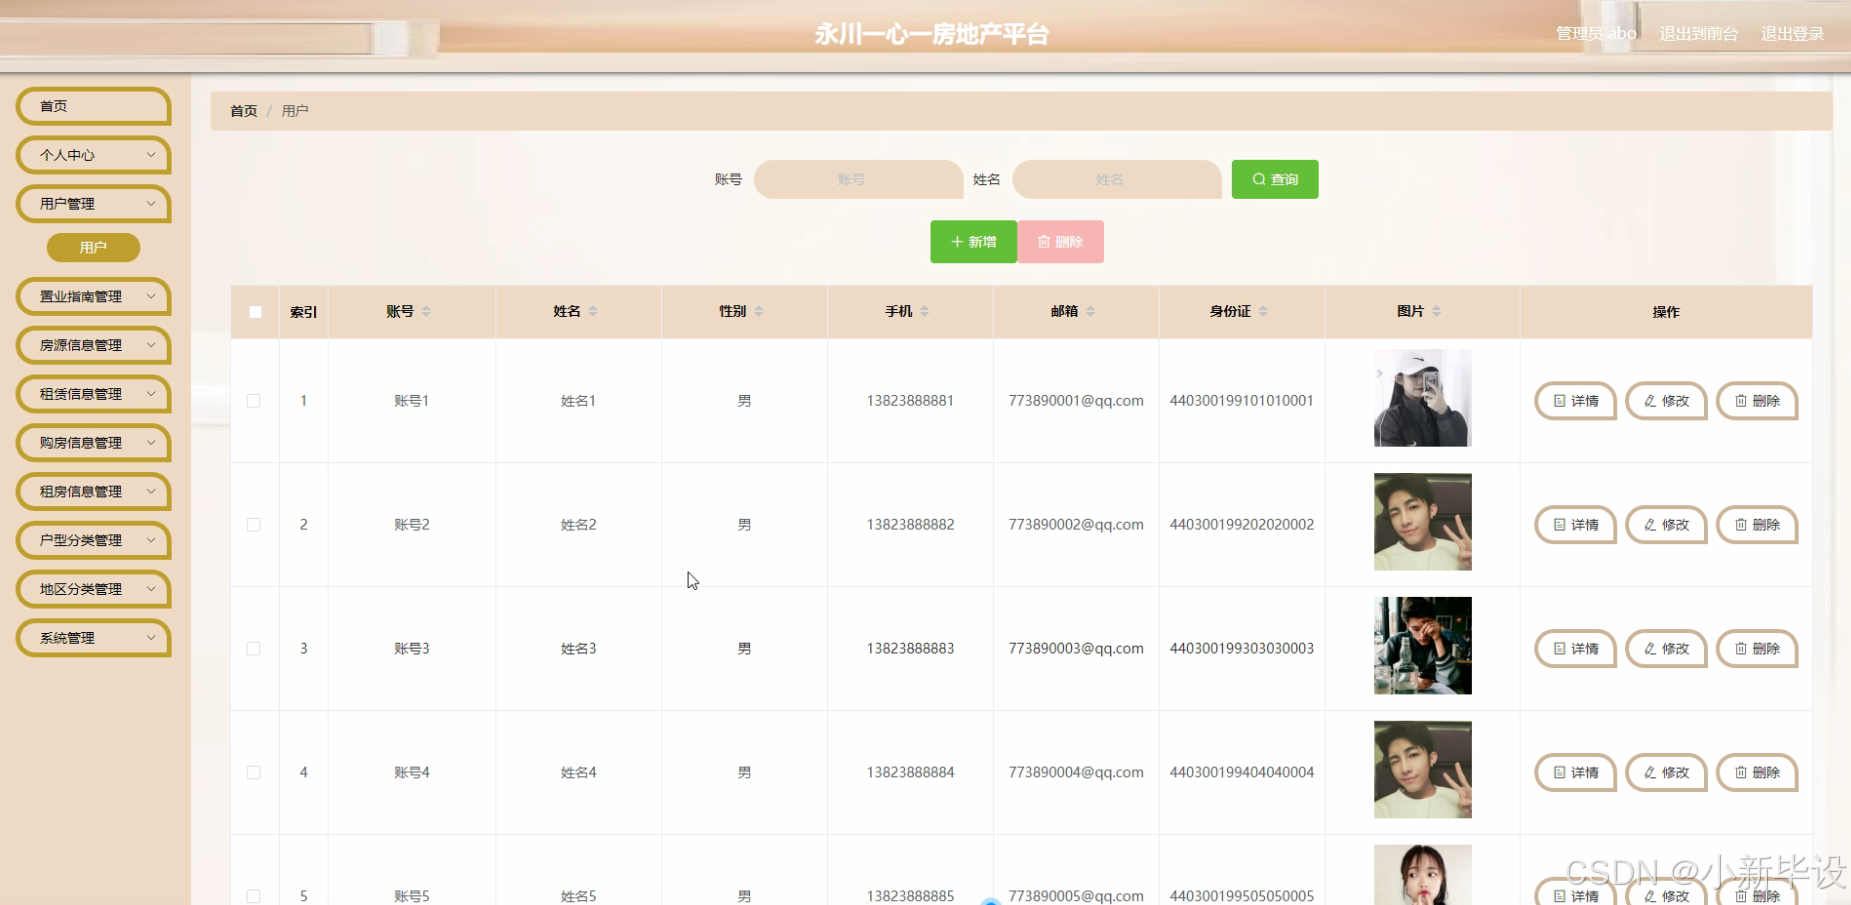Click the 新增 add button
The width and height of the screenshot is (1851, 905).
[x=973, y=242]
